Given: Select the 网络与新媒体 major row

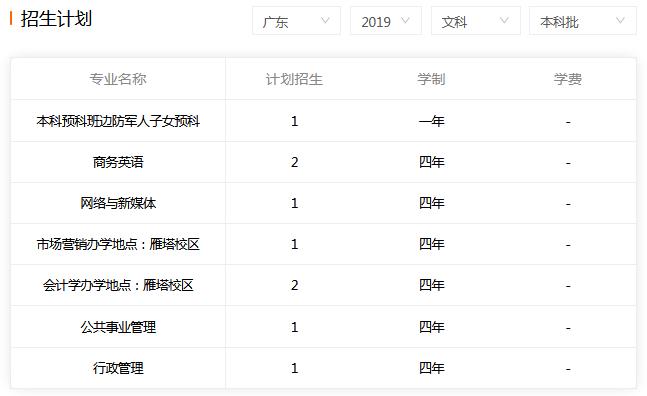Looking at the screenshot, I should click(324, 203).
